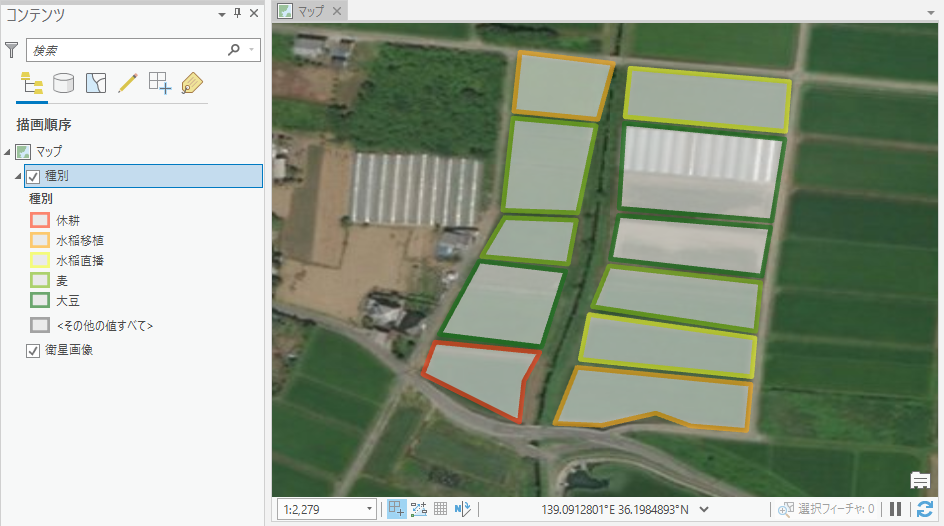This screenshot has height=526, width=944.
Task: Open the map scale dropdown
Action: coord(369,509)
